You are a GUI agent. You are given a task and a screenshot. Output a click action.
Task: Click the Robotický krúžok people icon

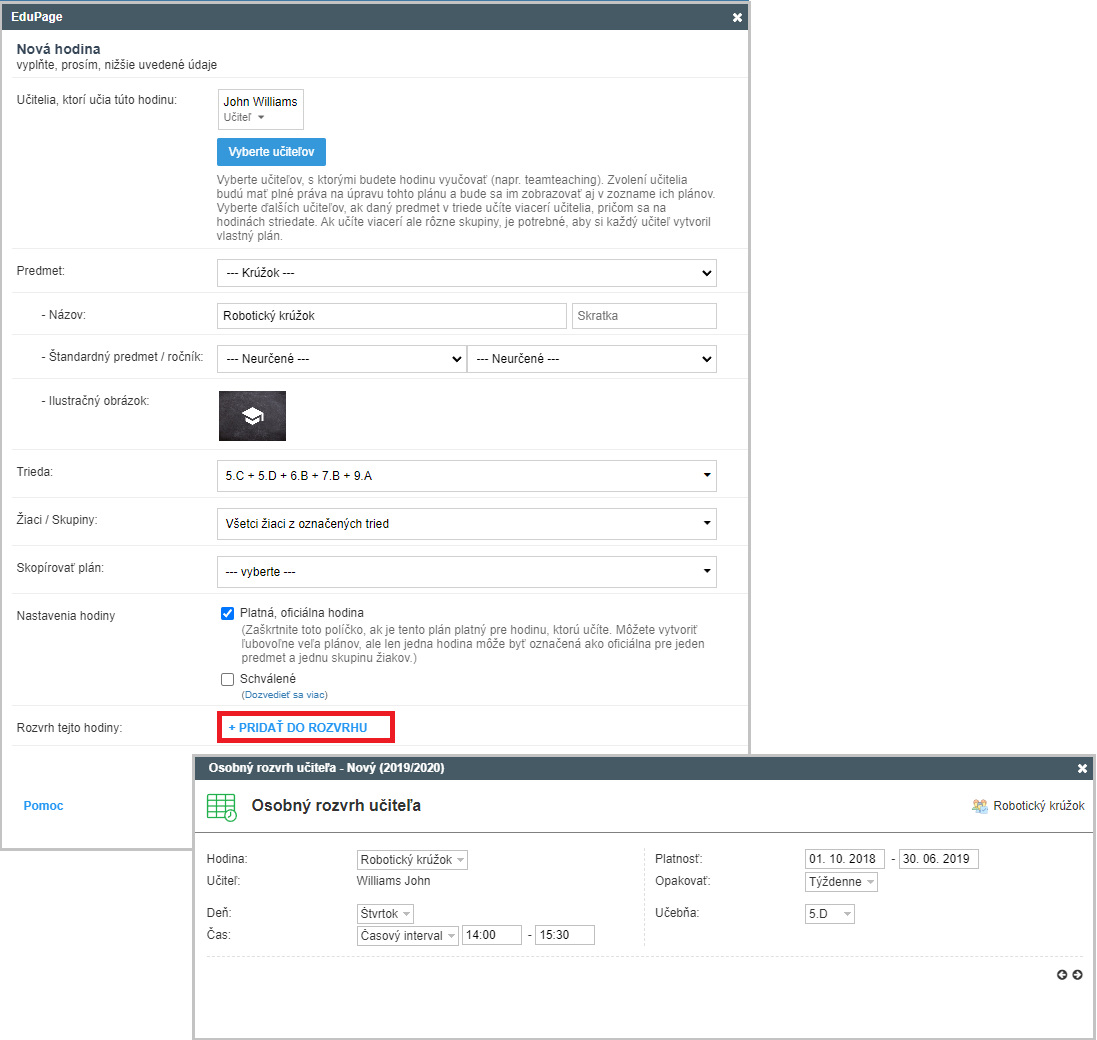click(980, 806)
